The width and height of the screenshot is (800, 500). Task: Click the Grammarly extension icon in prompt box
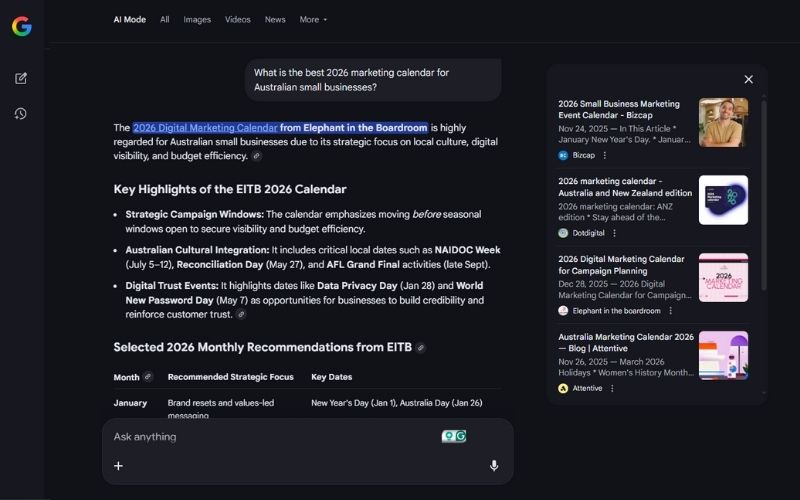(x=454, y=436)
